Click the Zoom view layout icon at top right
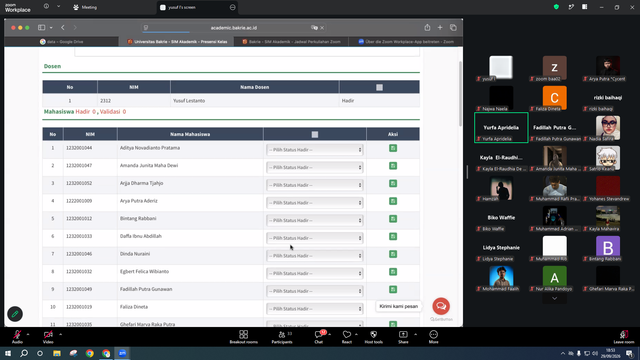Viewport: 640px width, 360px height. (584, 7)
